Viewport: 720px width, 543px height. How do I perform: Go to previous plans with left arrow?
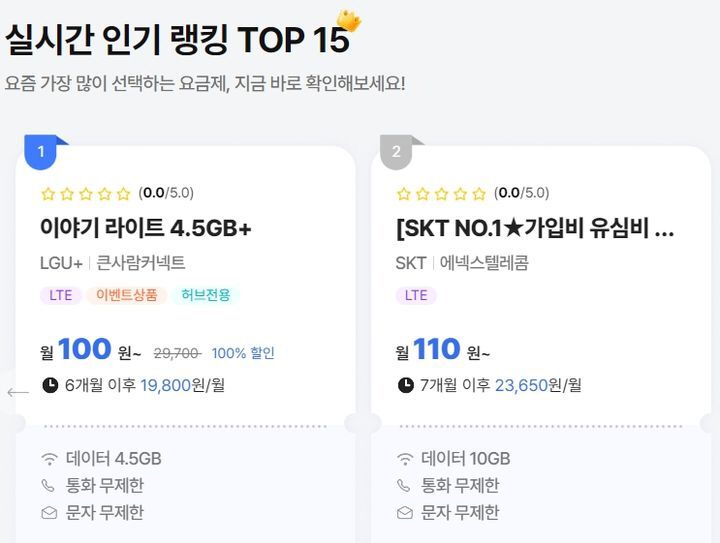[x=17, y=392]
